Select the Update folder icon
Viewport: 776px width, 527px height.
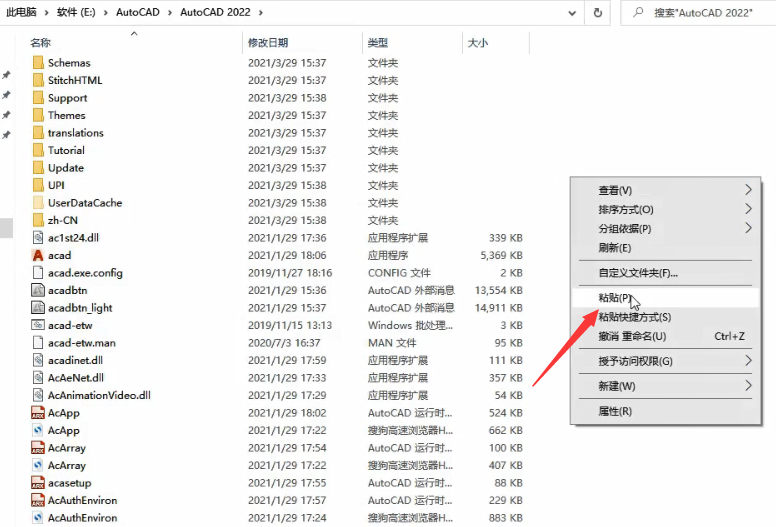(38, 168)
